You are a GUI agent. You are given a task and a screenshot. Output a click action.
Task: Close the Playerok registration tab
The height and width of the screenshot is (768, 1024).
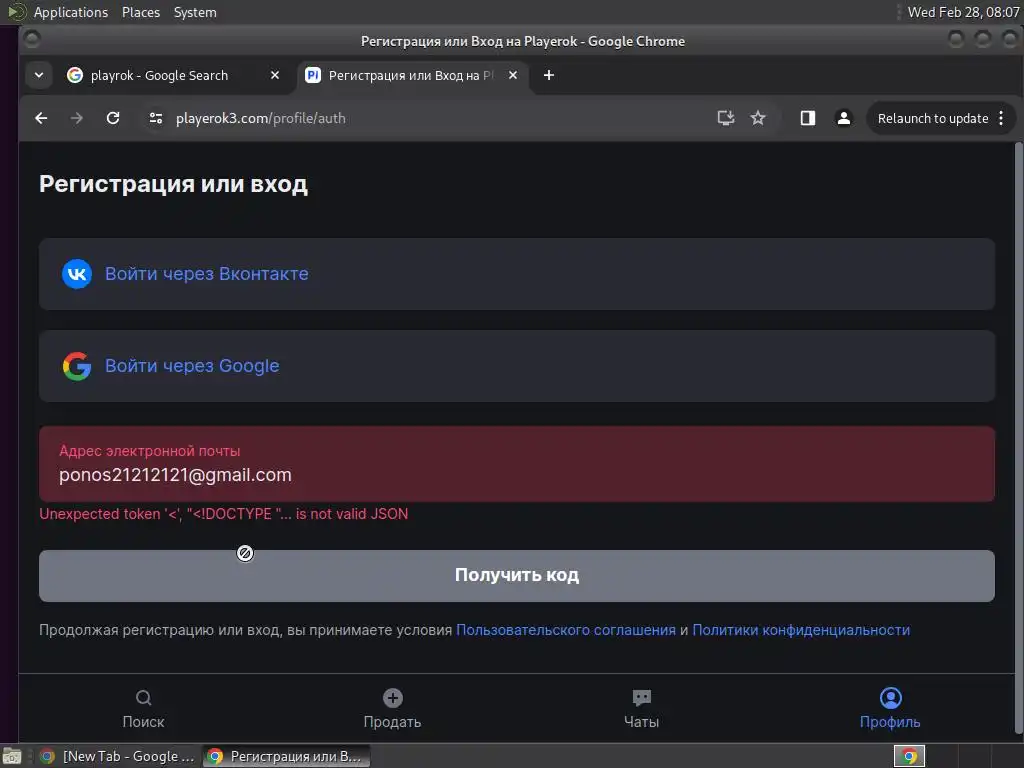coord(513,75)
